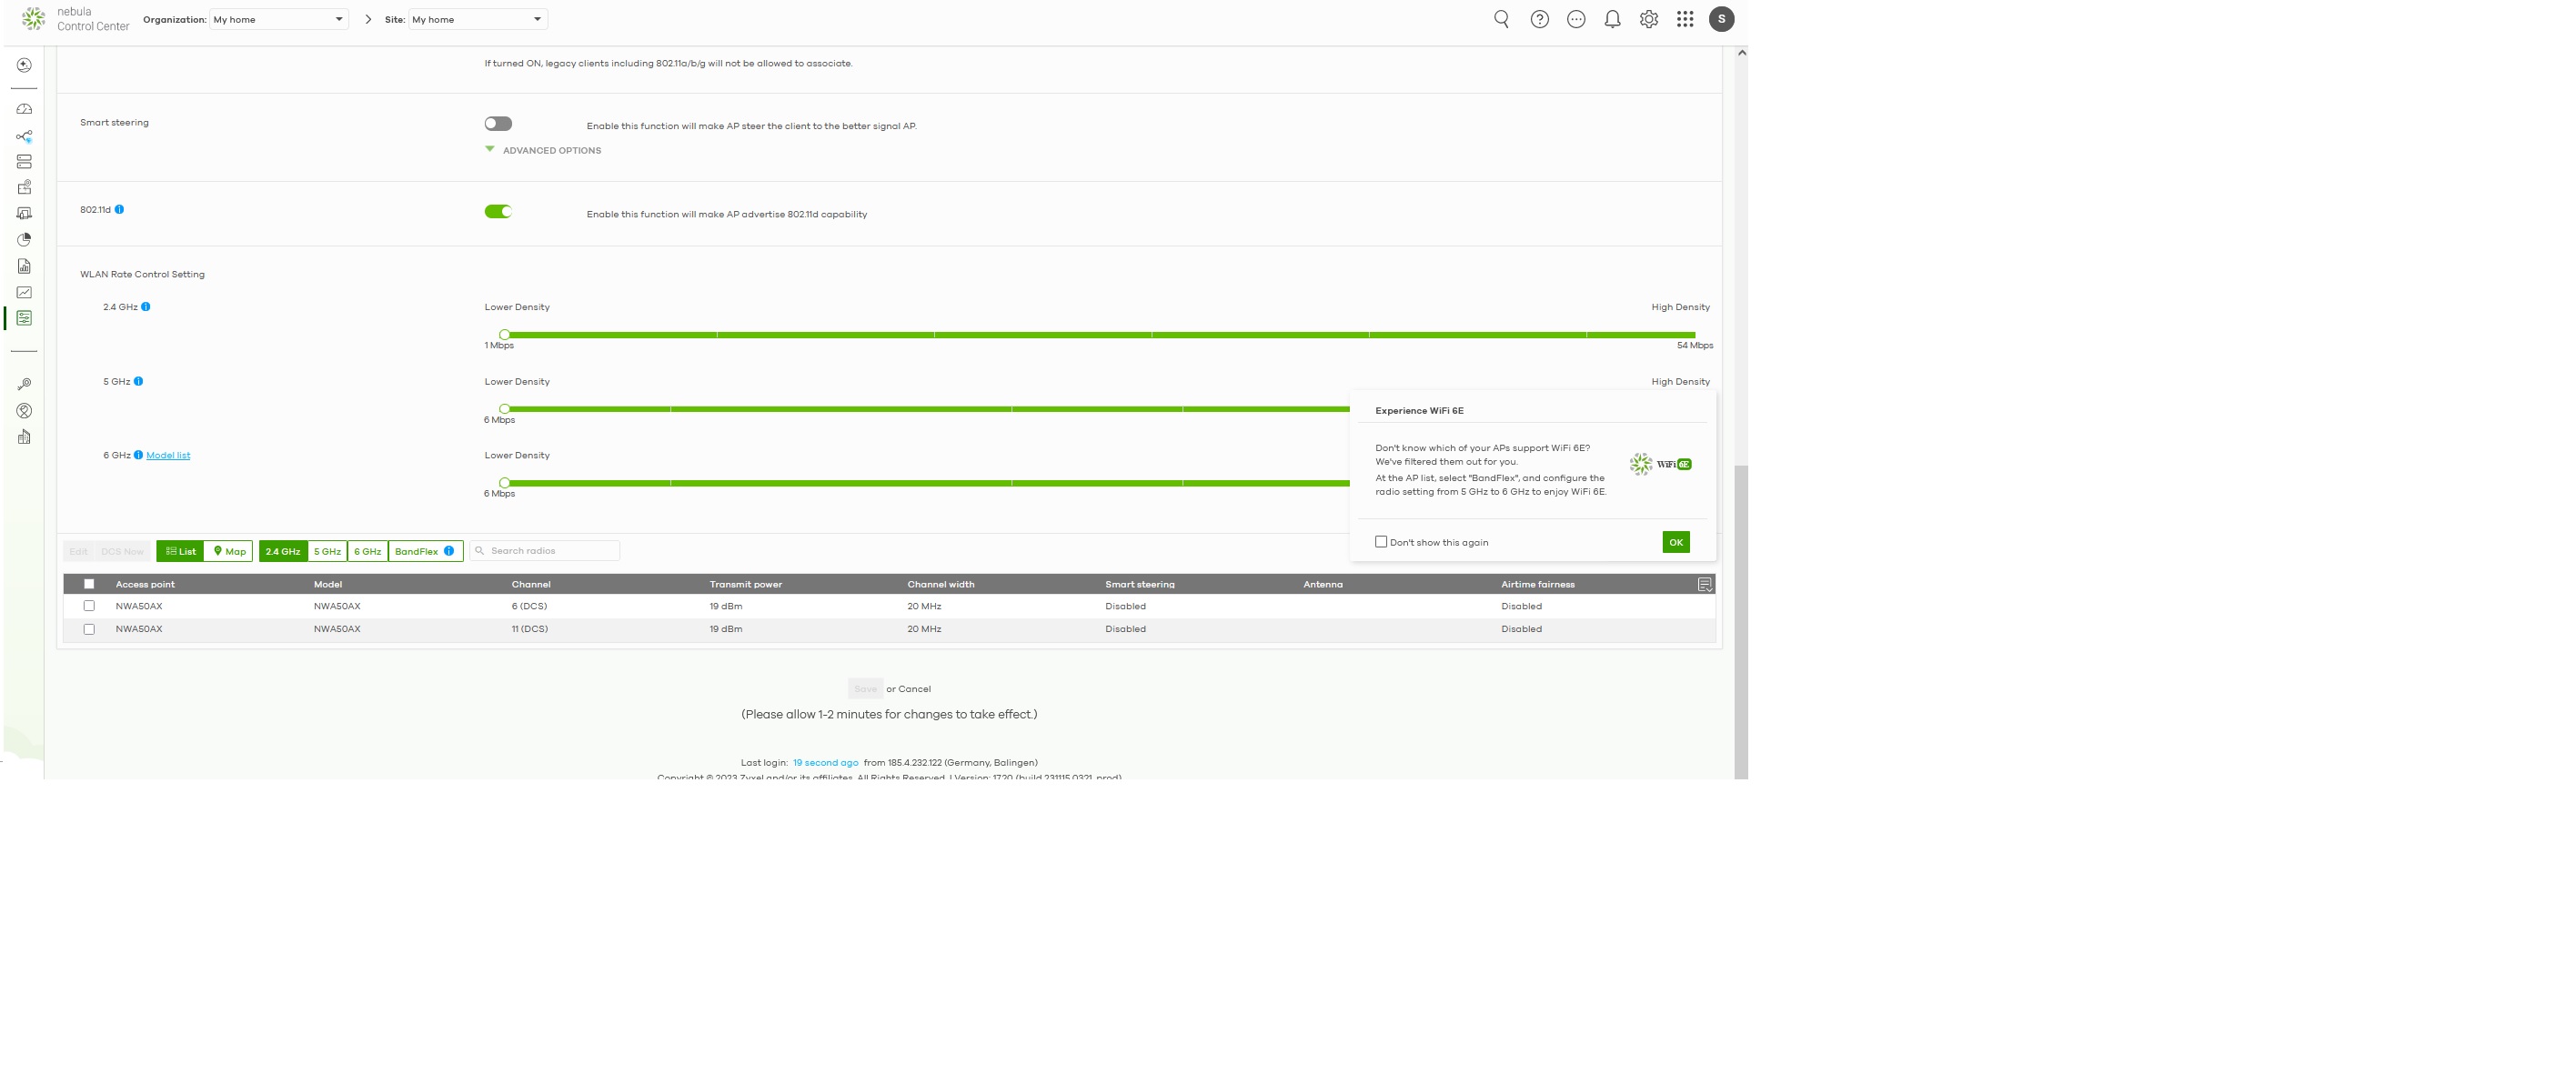Switch to the 5 GHz tab
Image resolution: width=2576 pixels, height=1084 pixels.
point(327,551)
